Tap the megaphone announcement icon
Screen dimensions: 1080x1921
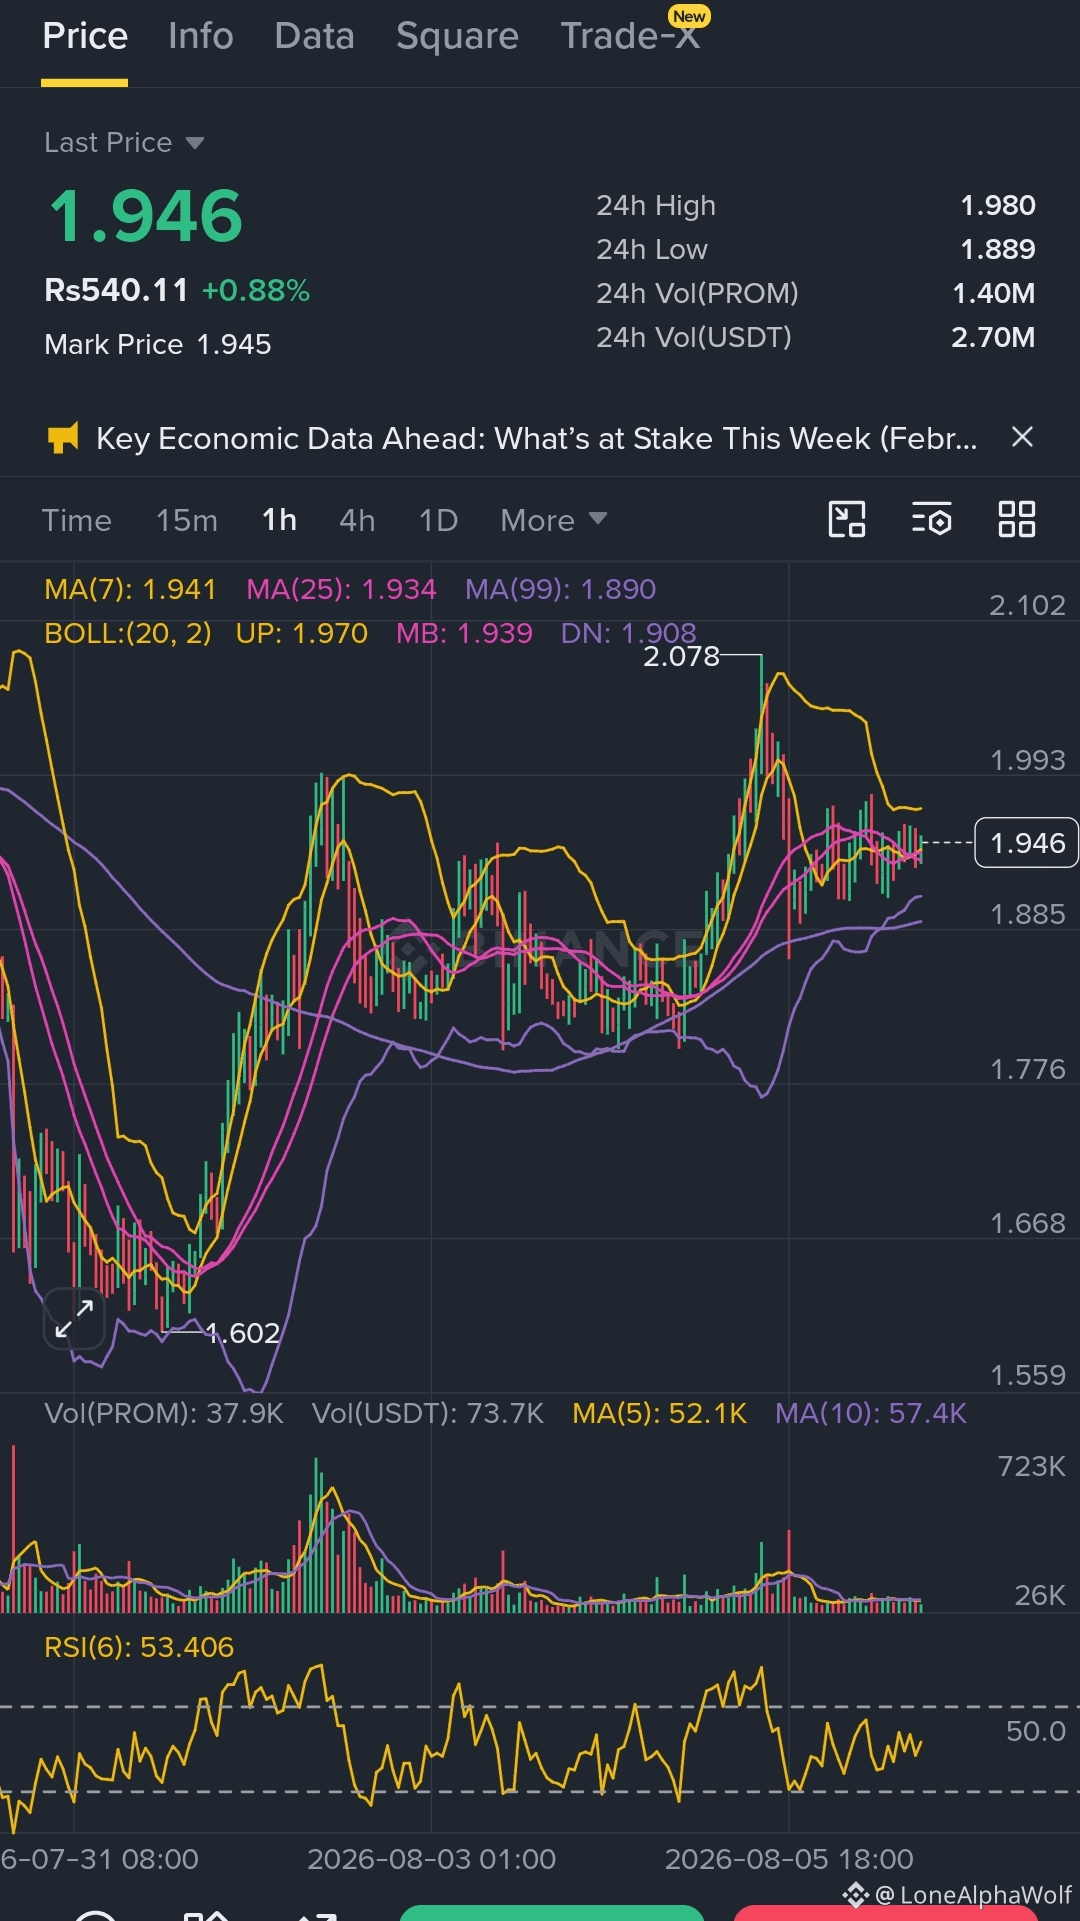pos(63,438)
